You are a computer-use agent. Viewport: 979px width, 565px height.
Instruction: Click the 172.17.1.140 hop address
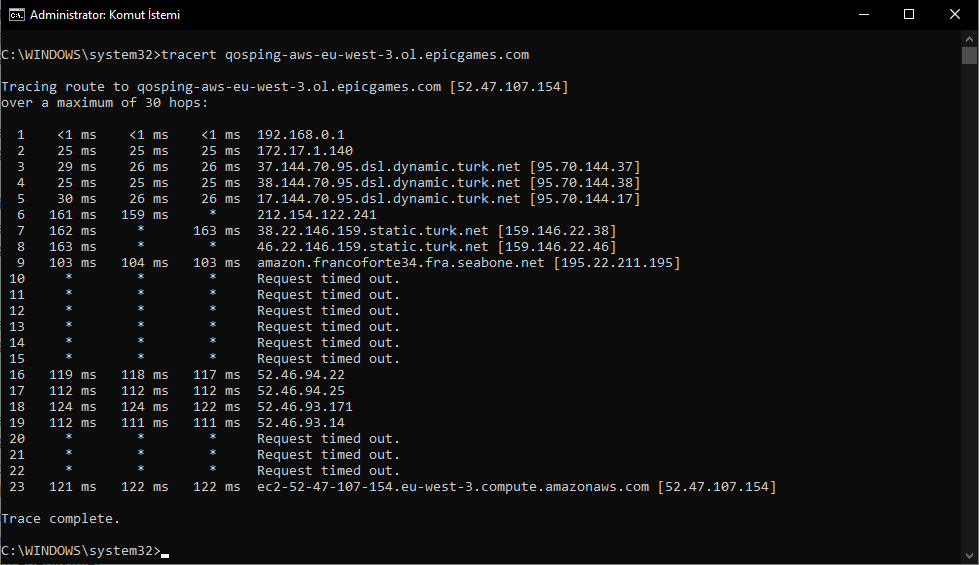click(305, 150)
